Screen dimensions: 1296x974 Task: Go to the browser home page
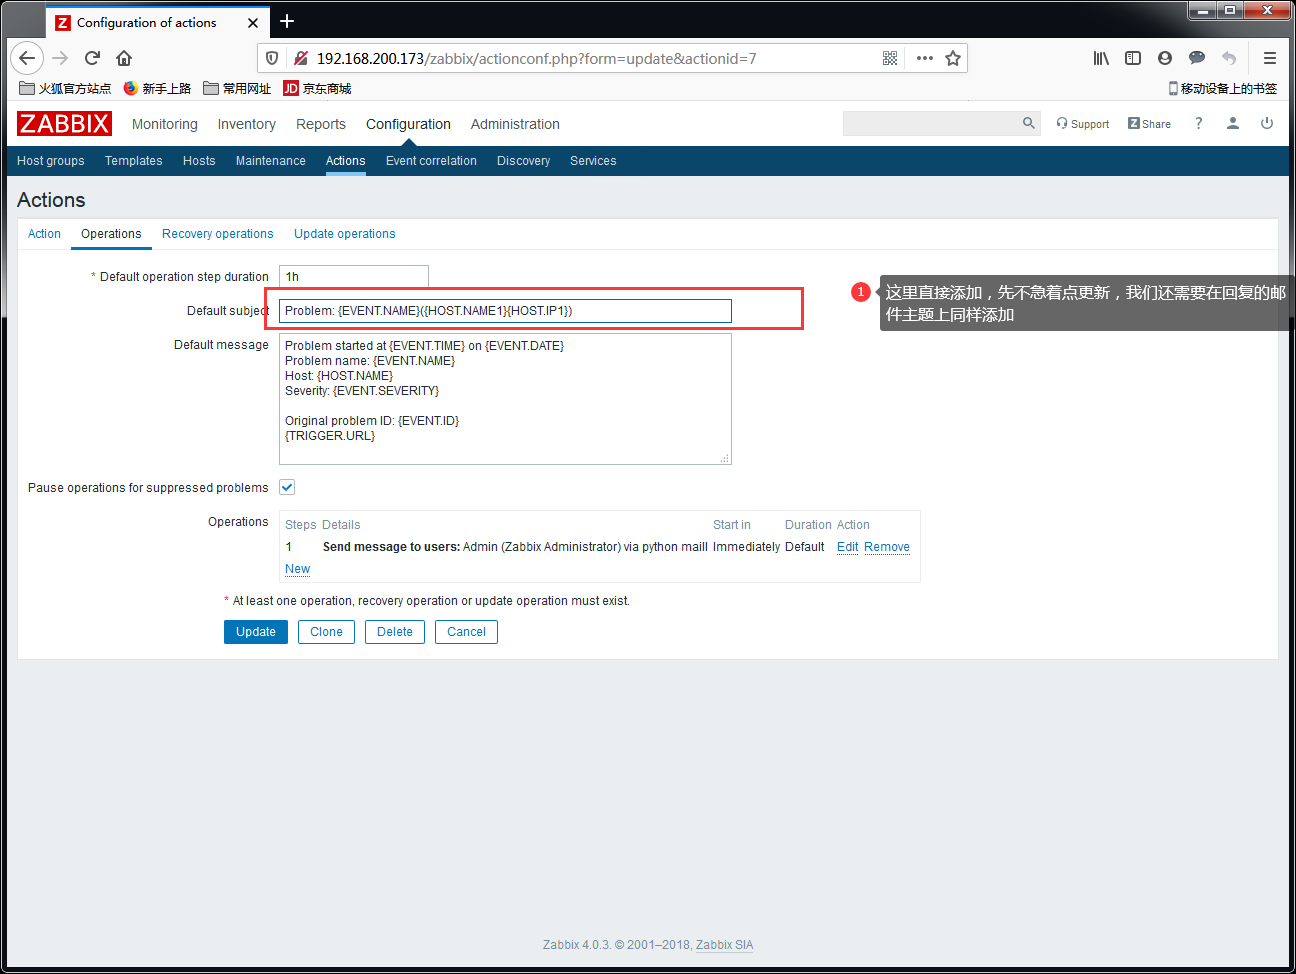(124, 58)
